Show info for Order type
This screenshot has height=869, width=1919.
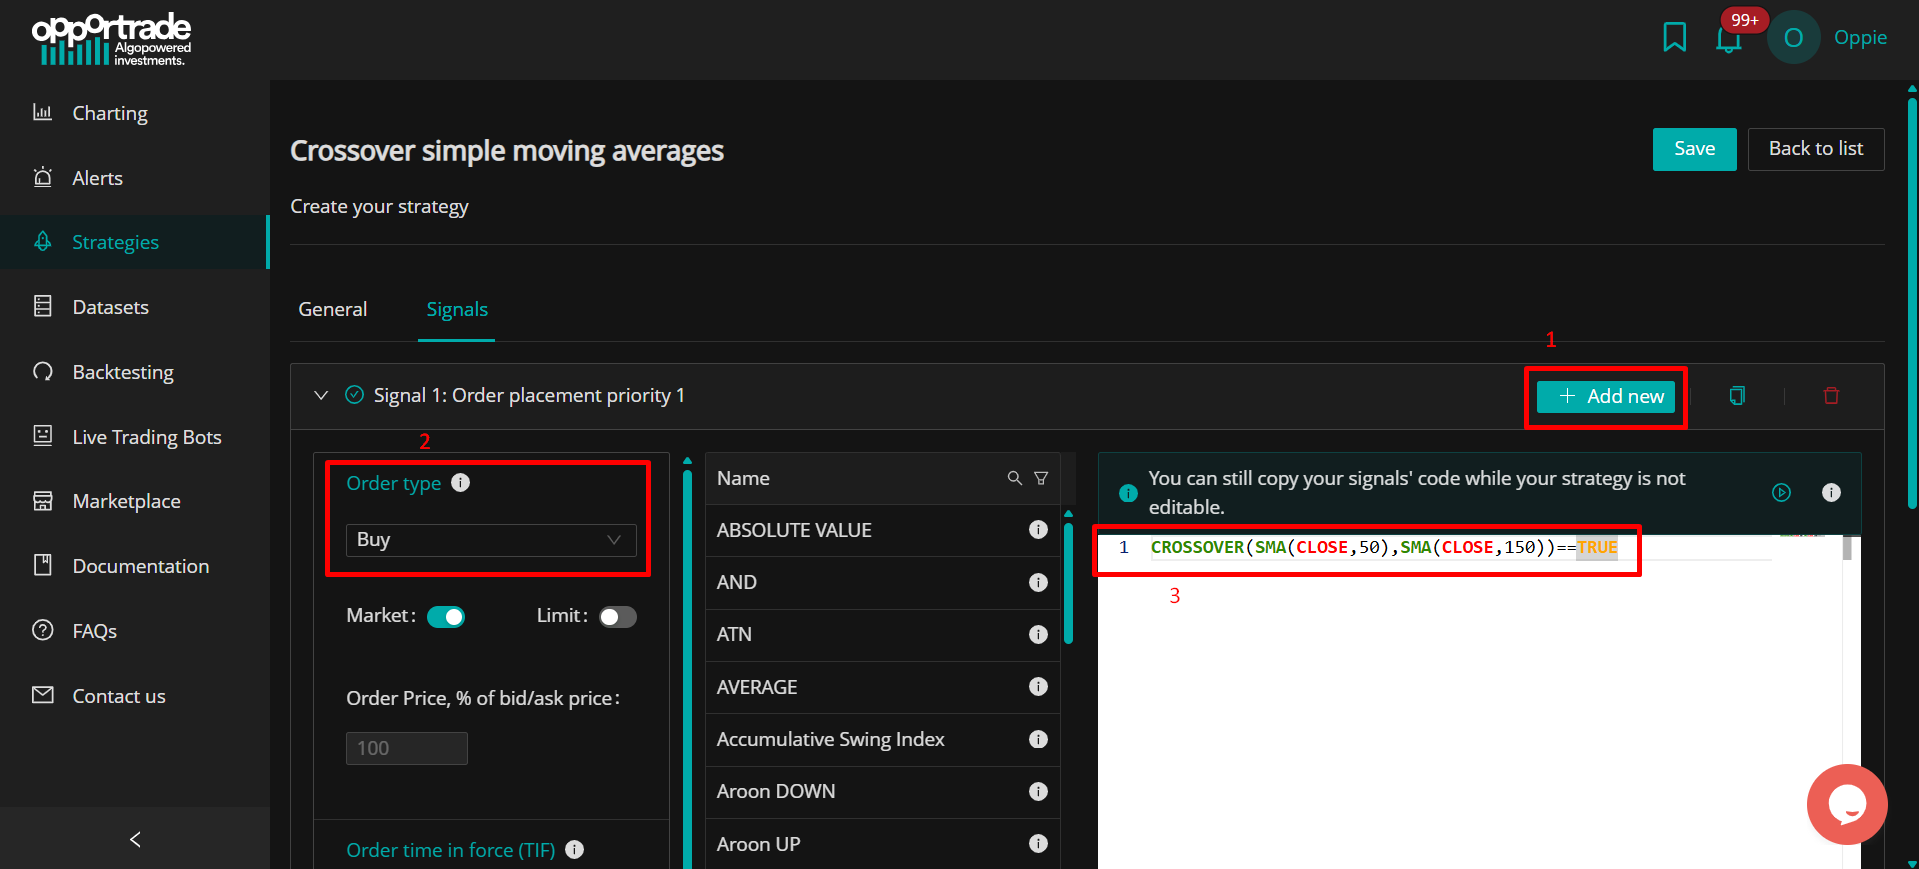(460, 482)
